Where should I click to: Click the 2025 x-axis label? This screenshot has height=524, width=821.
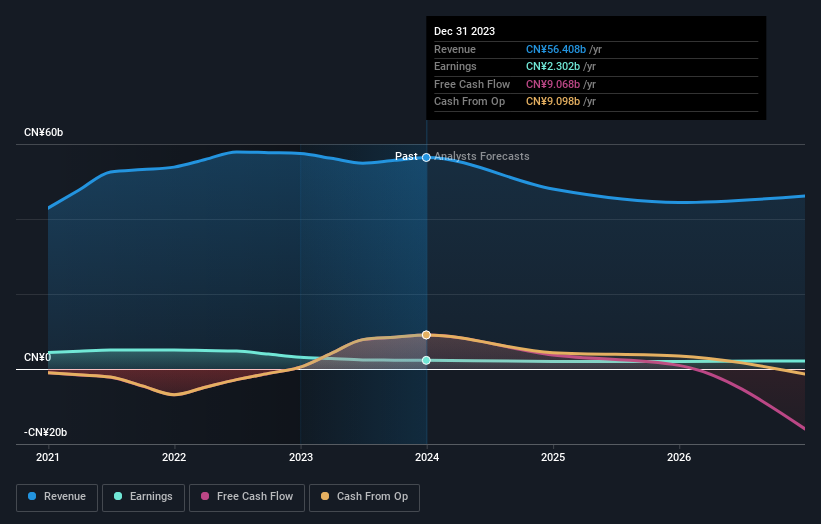(553, 458)
